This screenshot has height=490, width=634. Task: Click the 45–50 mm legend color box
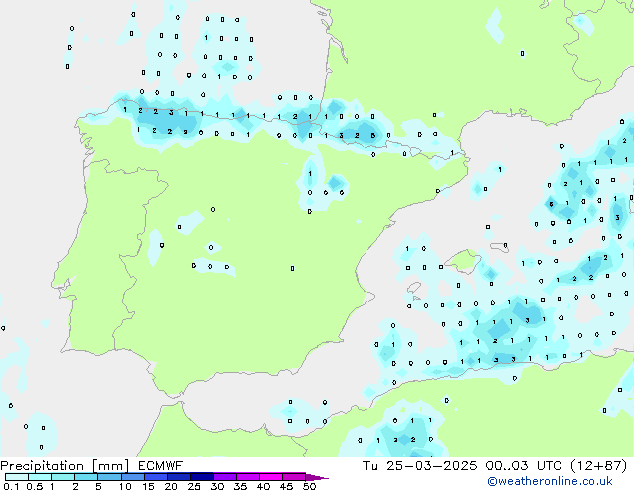tap(294, 477)
